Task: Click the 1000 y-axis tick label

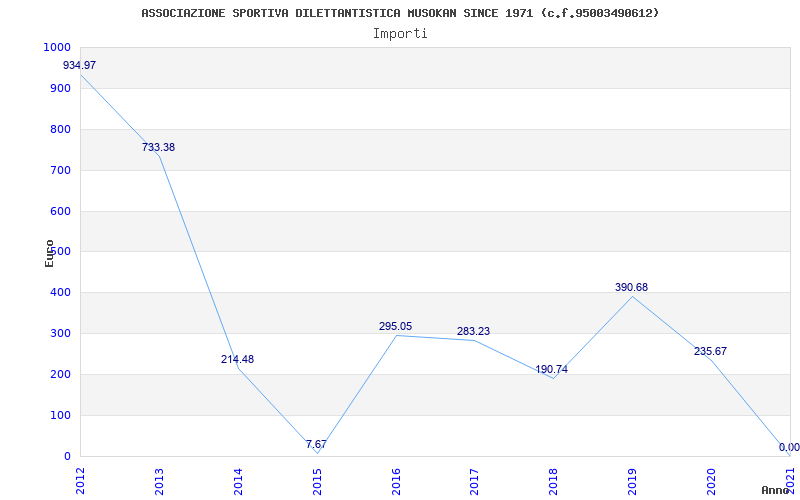Action: (x=57, y=47)
